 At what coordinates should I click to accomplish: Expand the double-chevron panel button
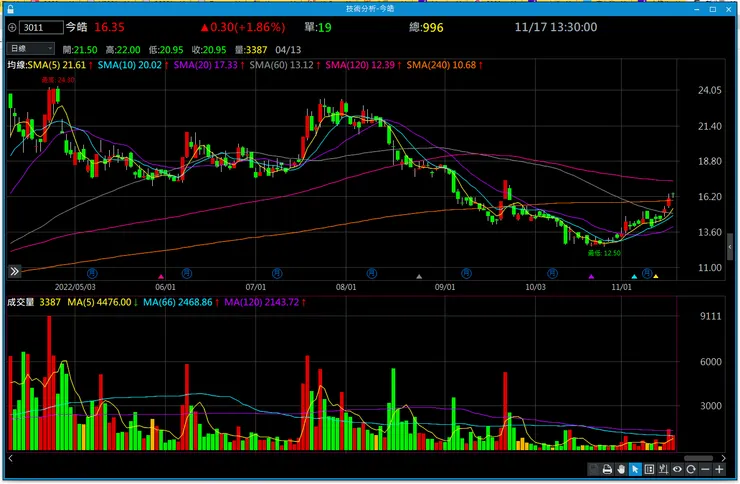pos(14,271)
